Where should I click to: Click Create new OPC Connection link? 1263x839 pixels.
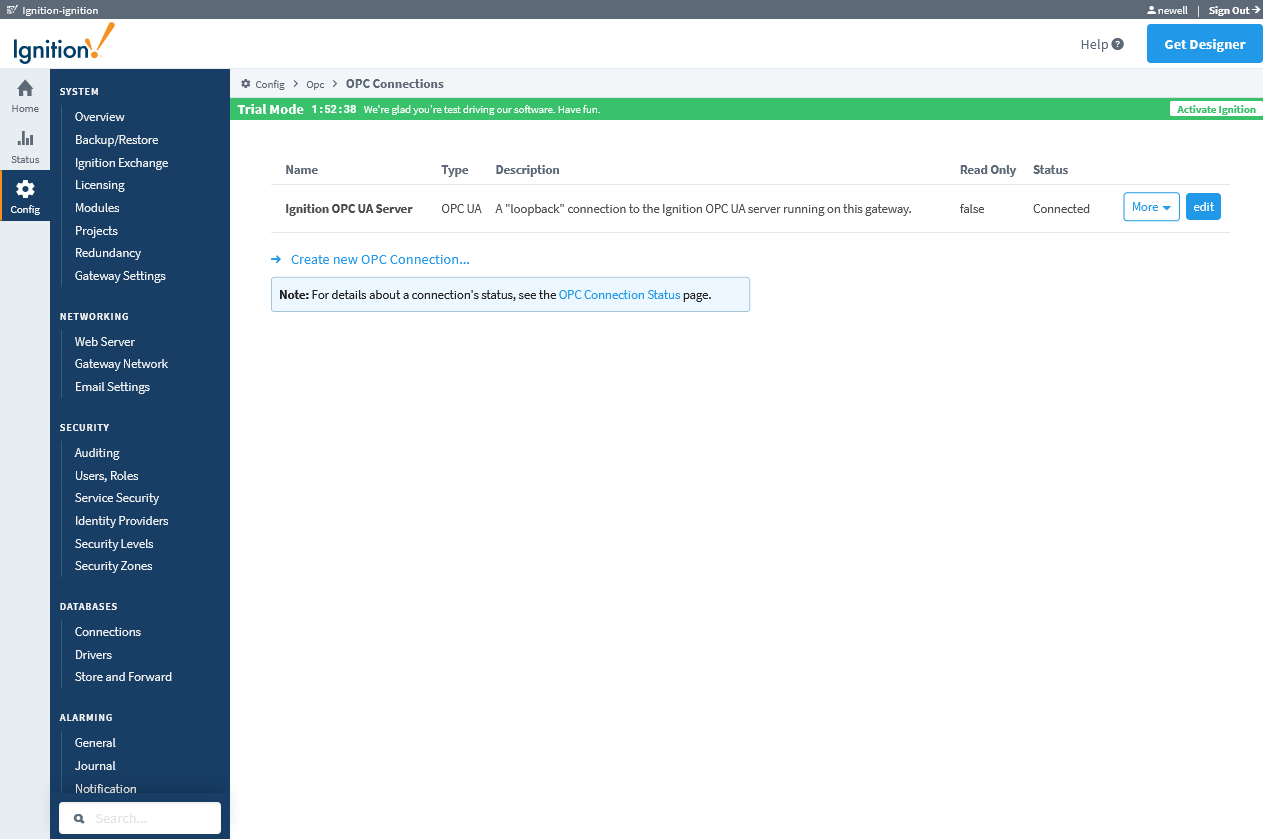379,258
